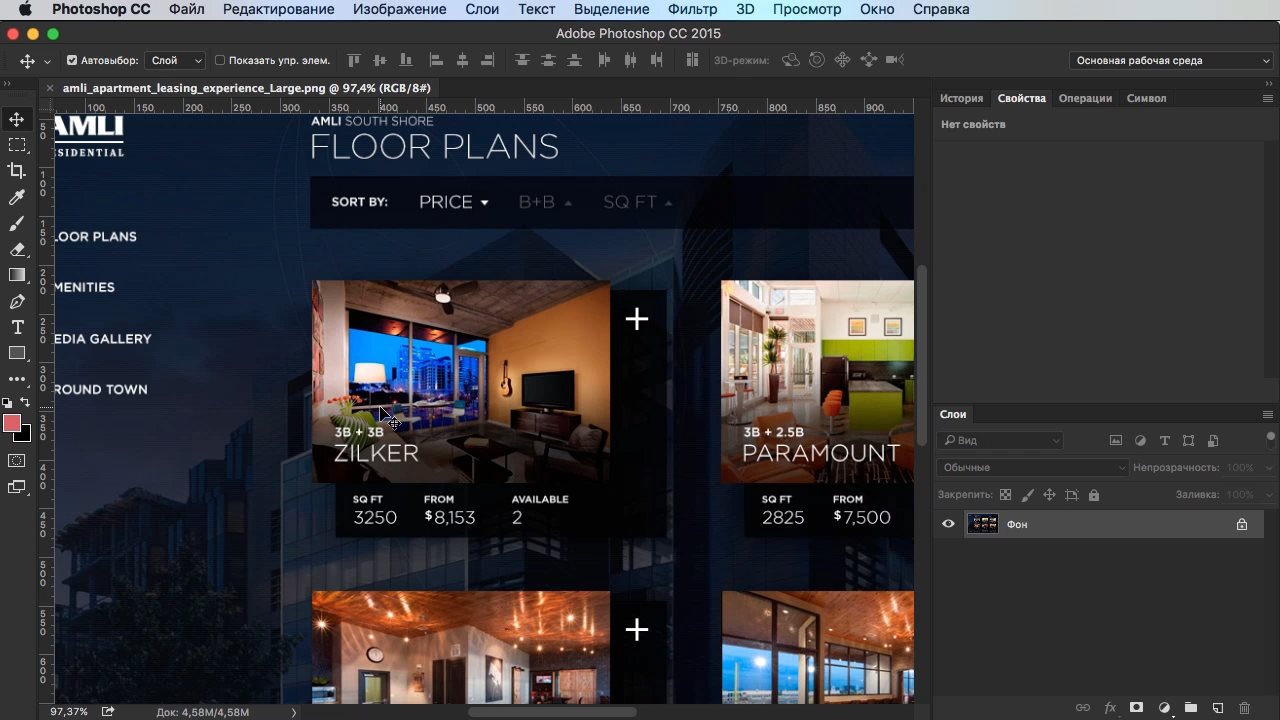1280x720 pixels.
Task: Open the Файл menu
Action: (x=187, y=9)
